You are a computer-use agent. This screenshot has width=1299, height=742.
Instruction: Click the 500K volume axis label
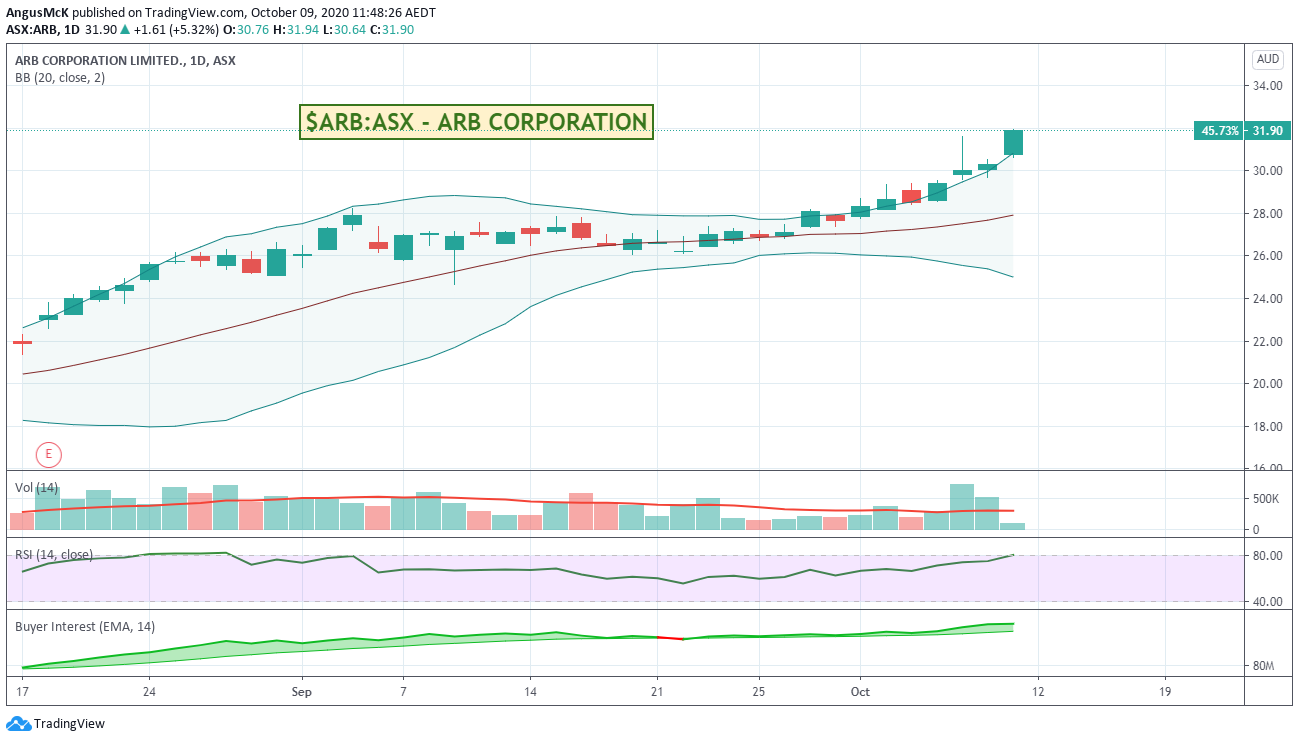coord(1266,499)
